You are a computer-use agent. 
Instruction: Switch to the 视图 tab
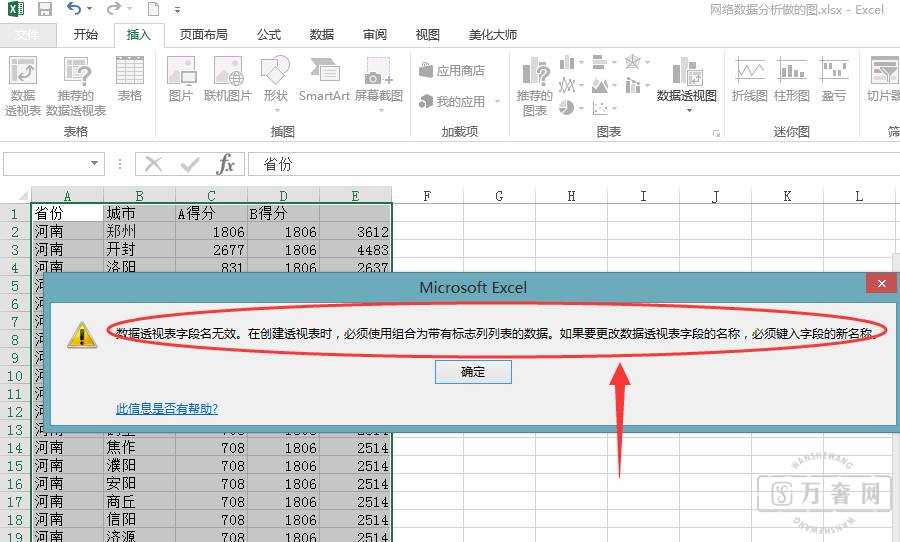pos(428,34)
